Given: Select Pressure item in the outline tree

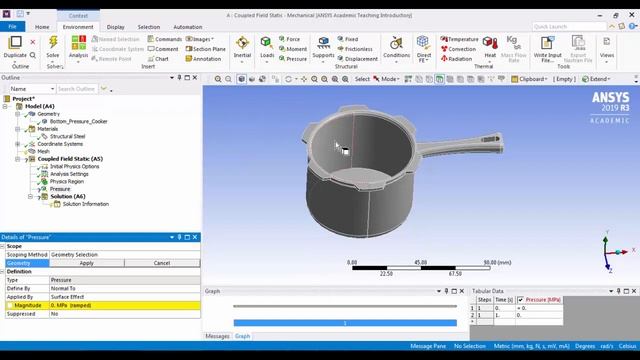Looking at the screenshot, I should click(60, 189).
